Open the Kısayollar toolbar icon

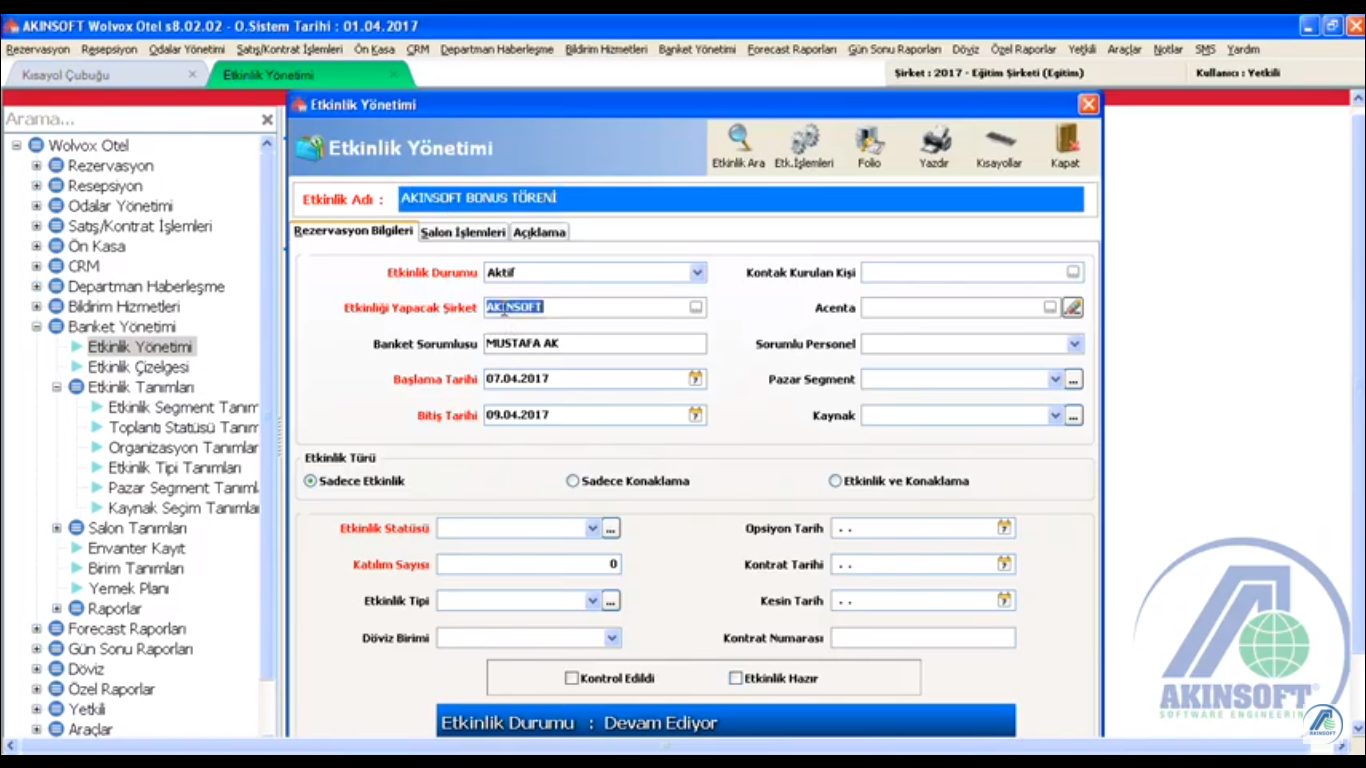(999, 146)
